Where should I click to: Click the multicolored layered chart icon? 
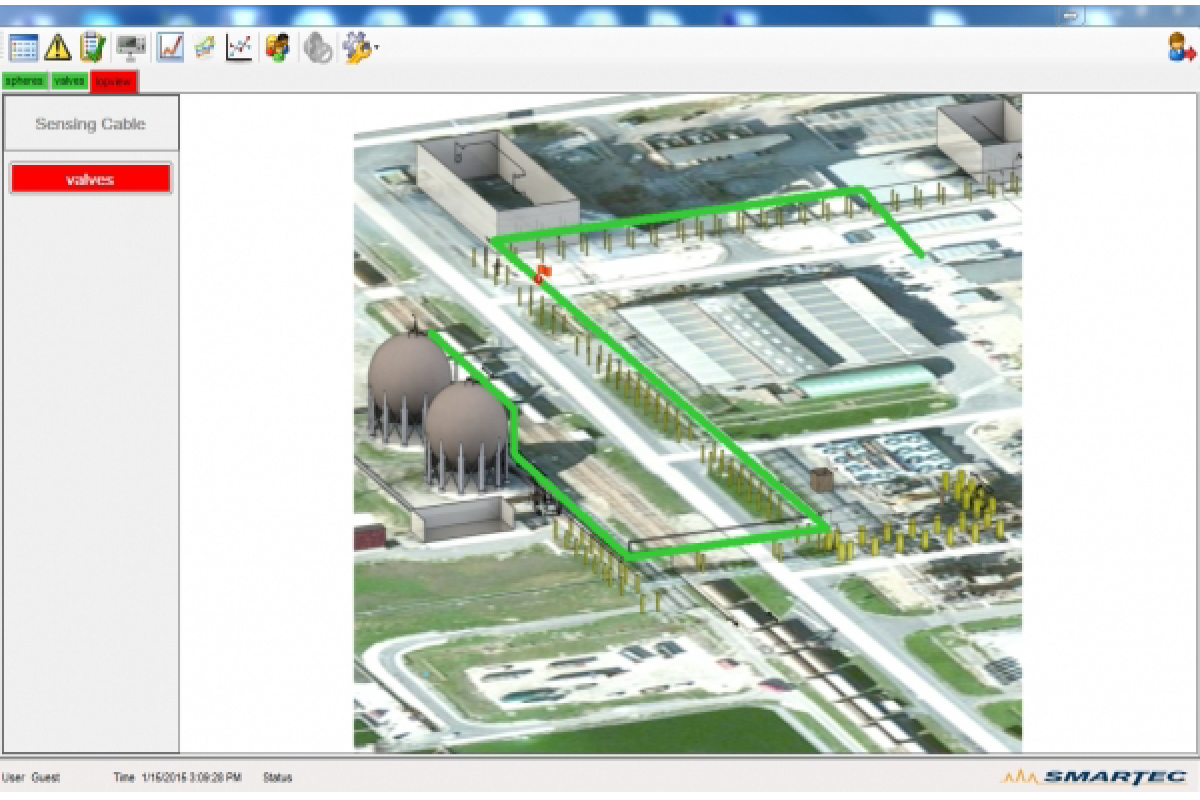coord(205,47)
